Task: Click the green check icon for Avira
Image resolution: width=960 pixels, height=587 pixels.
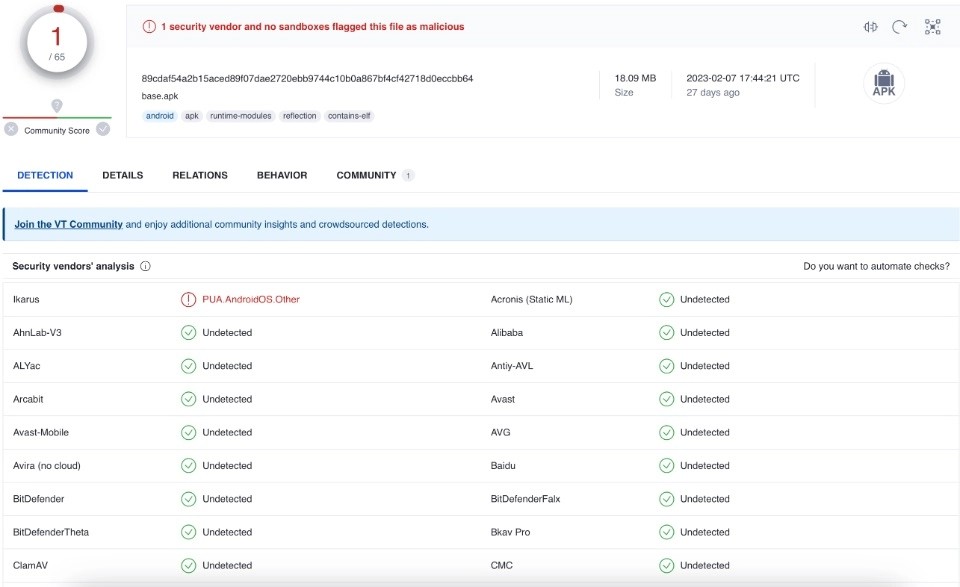Action: (x=188, y=465)
